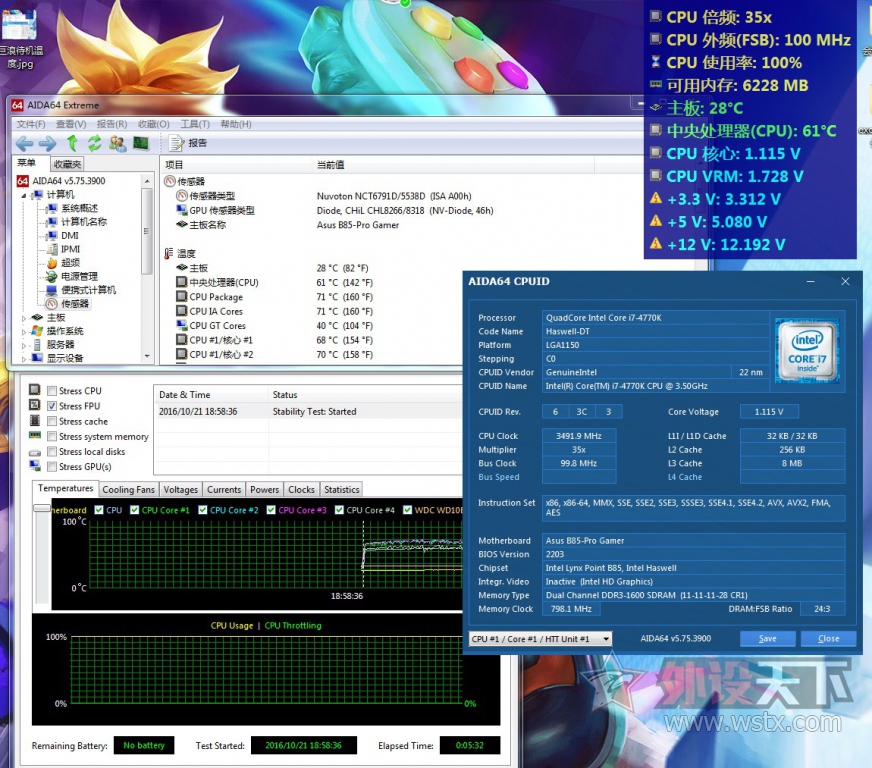Switch to 收藏夹 favorites tab
Screen dimensions: 872x768
pyautogui.click(x=67, y=164)
